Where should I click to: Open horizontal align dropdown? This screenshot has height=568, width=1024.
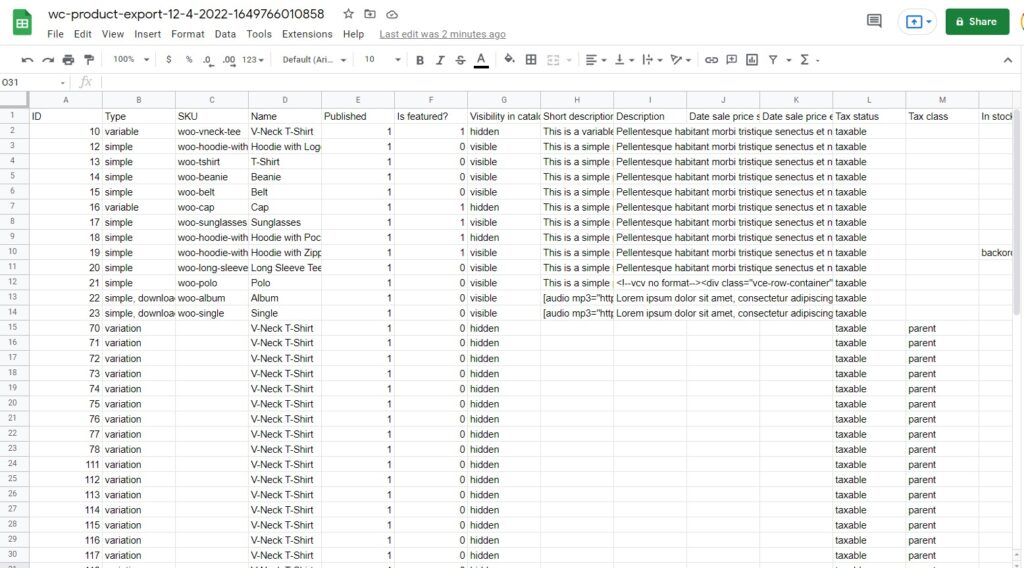(596, 60)
